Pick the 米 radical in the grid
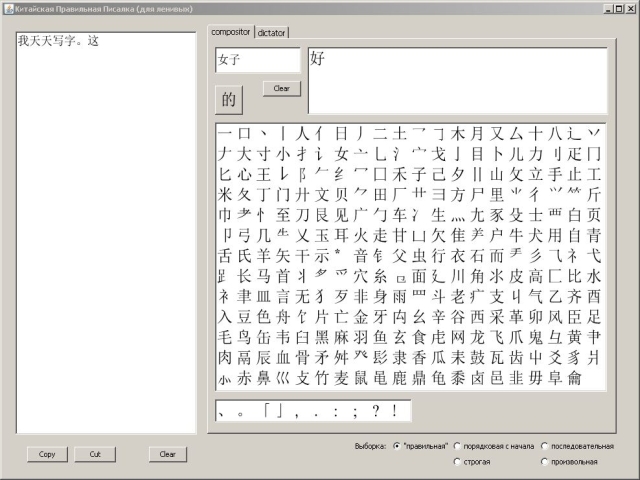The width and height of the screenshot is (640, 480). (225, 195)
